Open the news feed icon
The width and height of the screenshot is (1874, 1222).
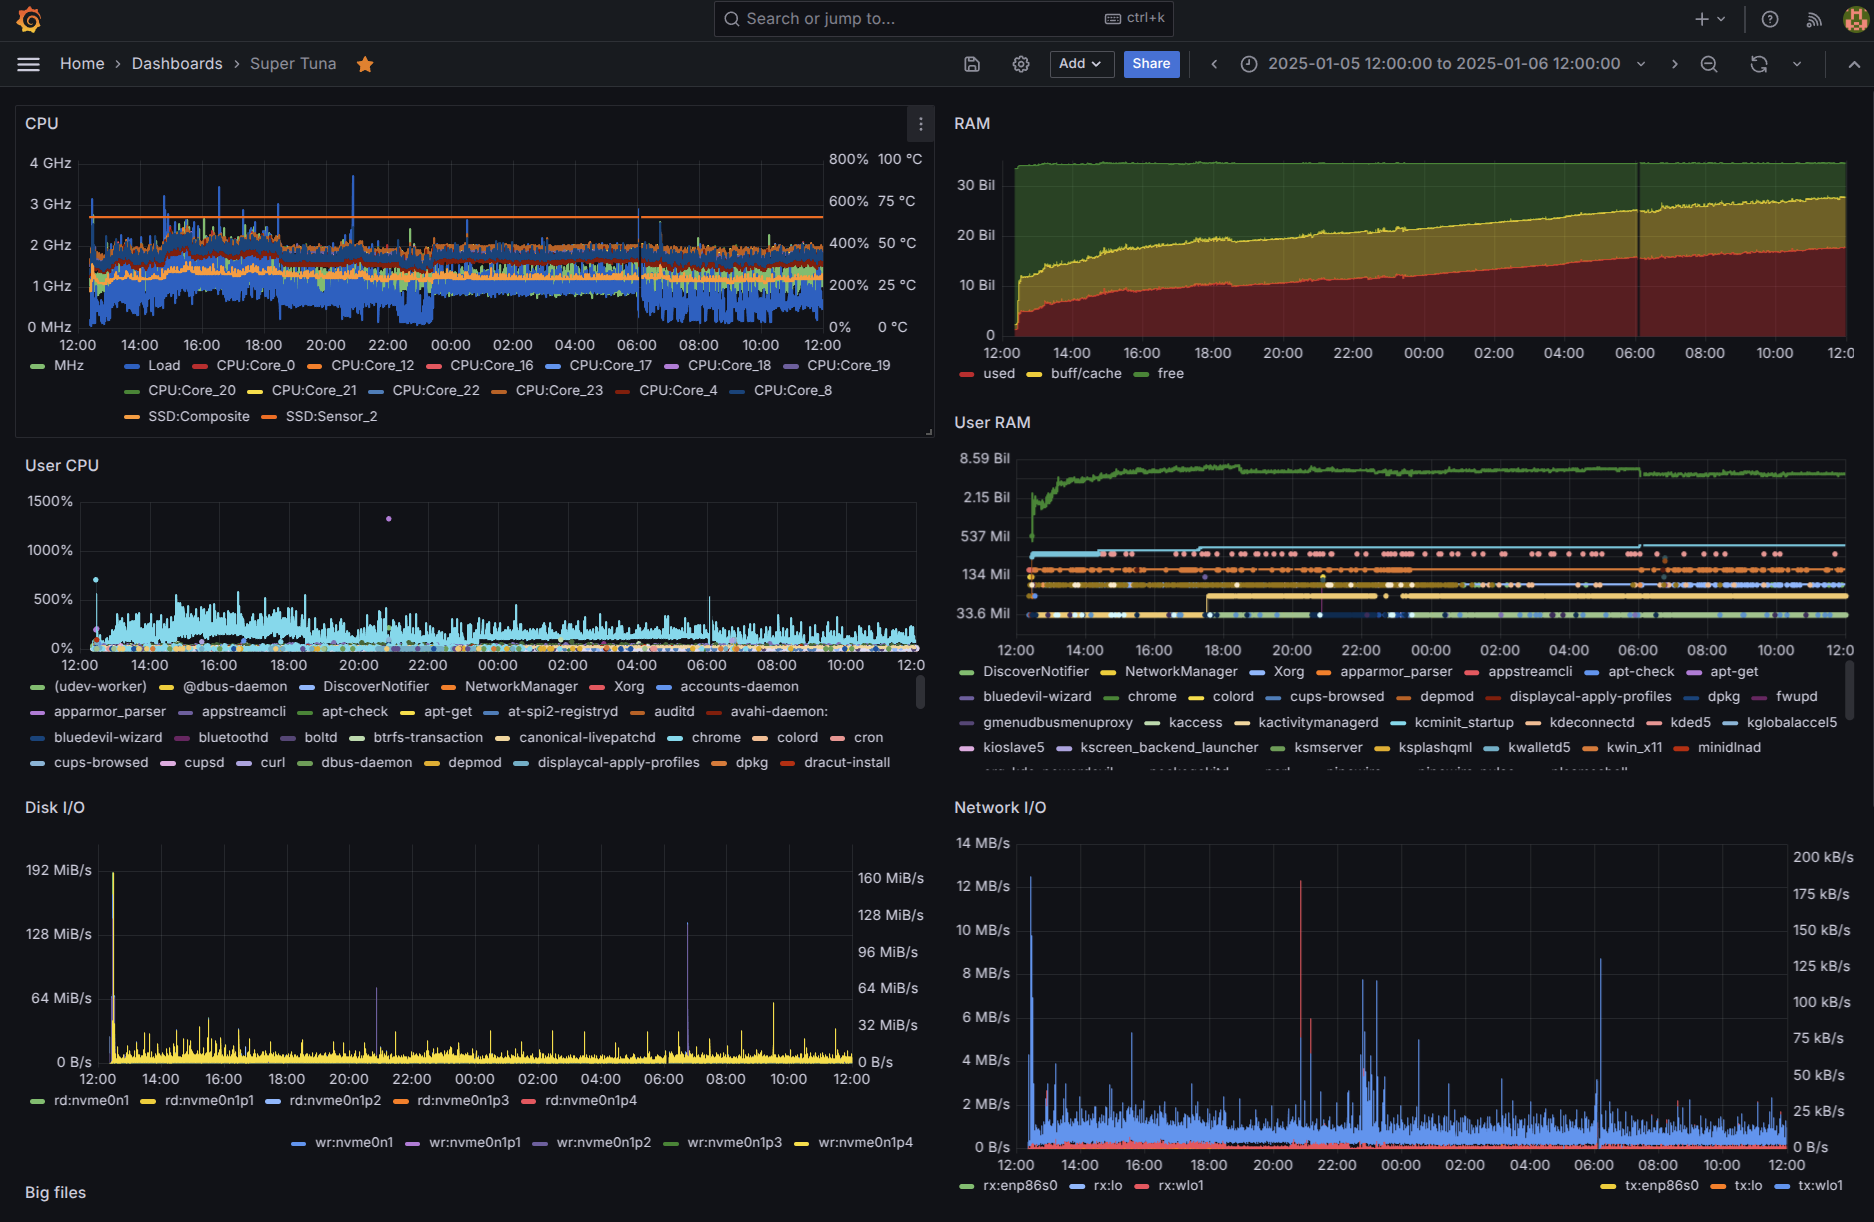1813,19
